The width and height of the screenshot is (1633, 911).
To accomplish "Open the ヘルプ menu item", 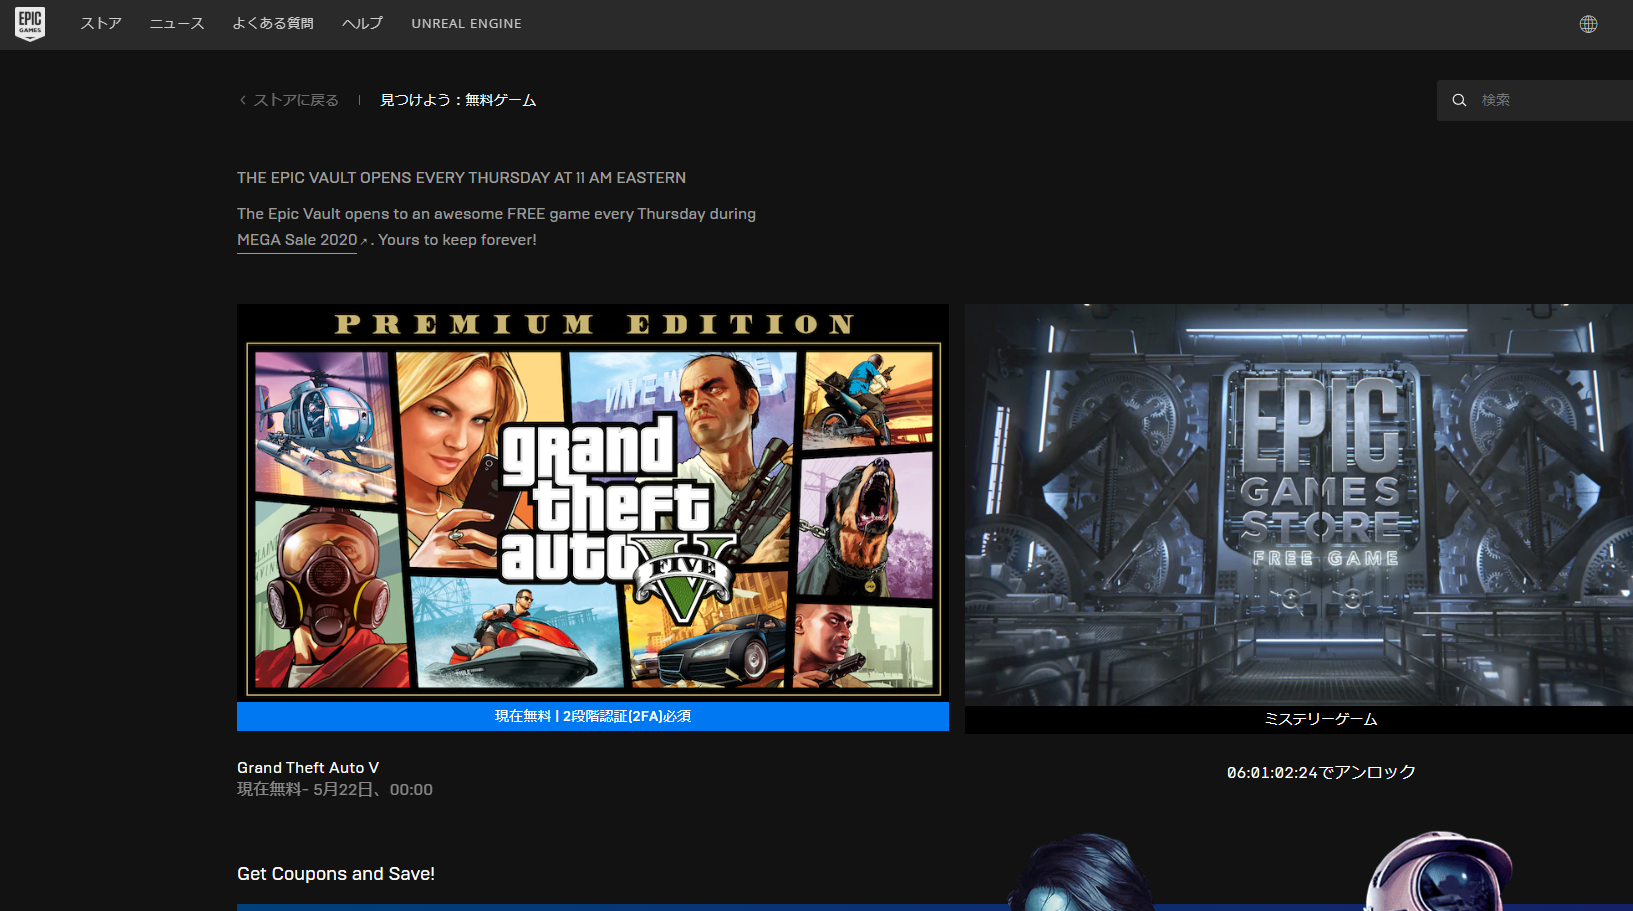I will click(362, 23).
